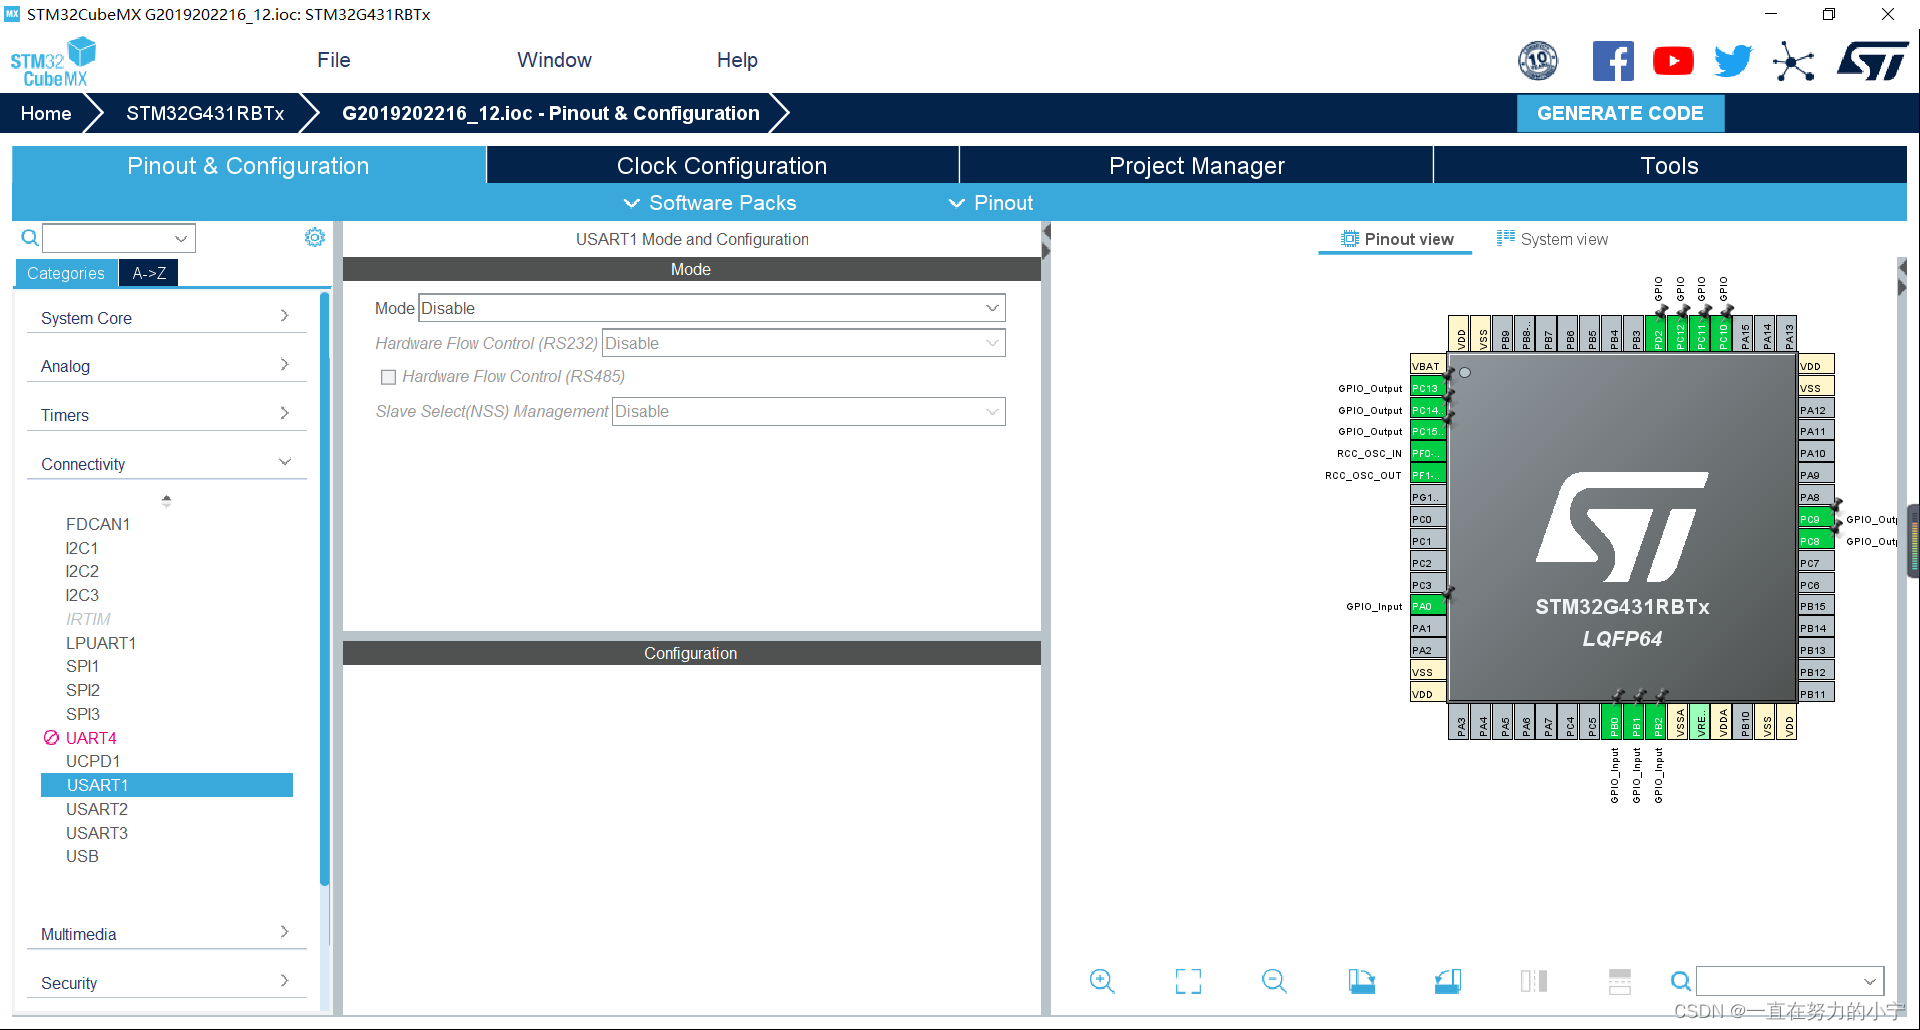Screen dimensions: 1920x1030
Task: Click the green PC13 pin
Action: tap(1427, 388)
